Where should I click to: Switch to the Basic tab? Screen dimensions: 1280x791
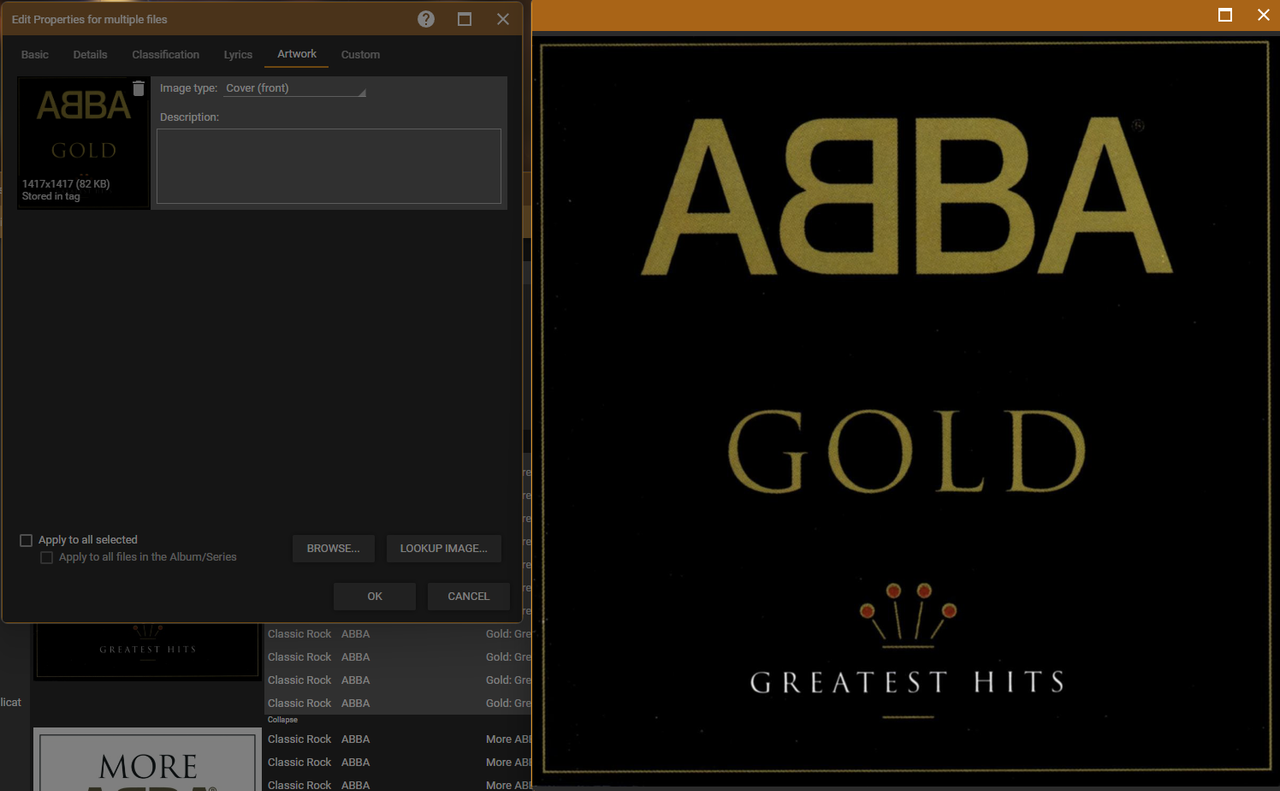[35, 55]
